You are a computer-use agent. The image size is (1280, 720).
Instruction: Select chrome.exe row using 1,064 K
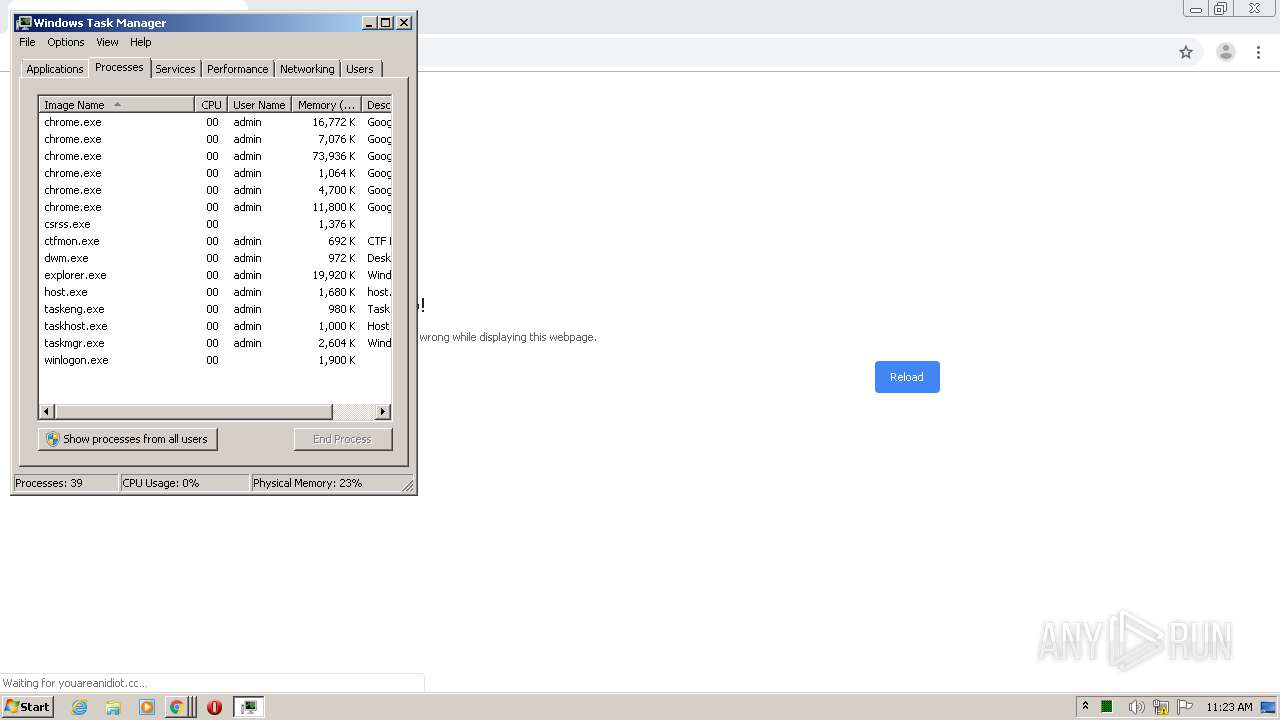215,173
